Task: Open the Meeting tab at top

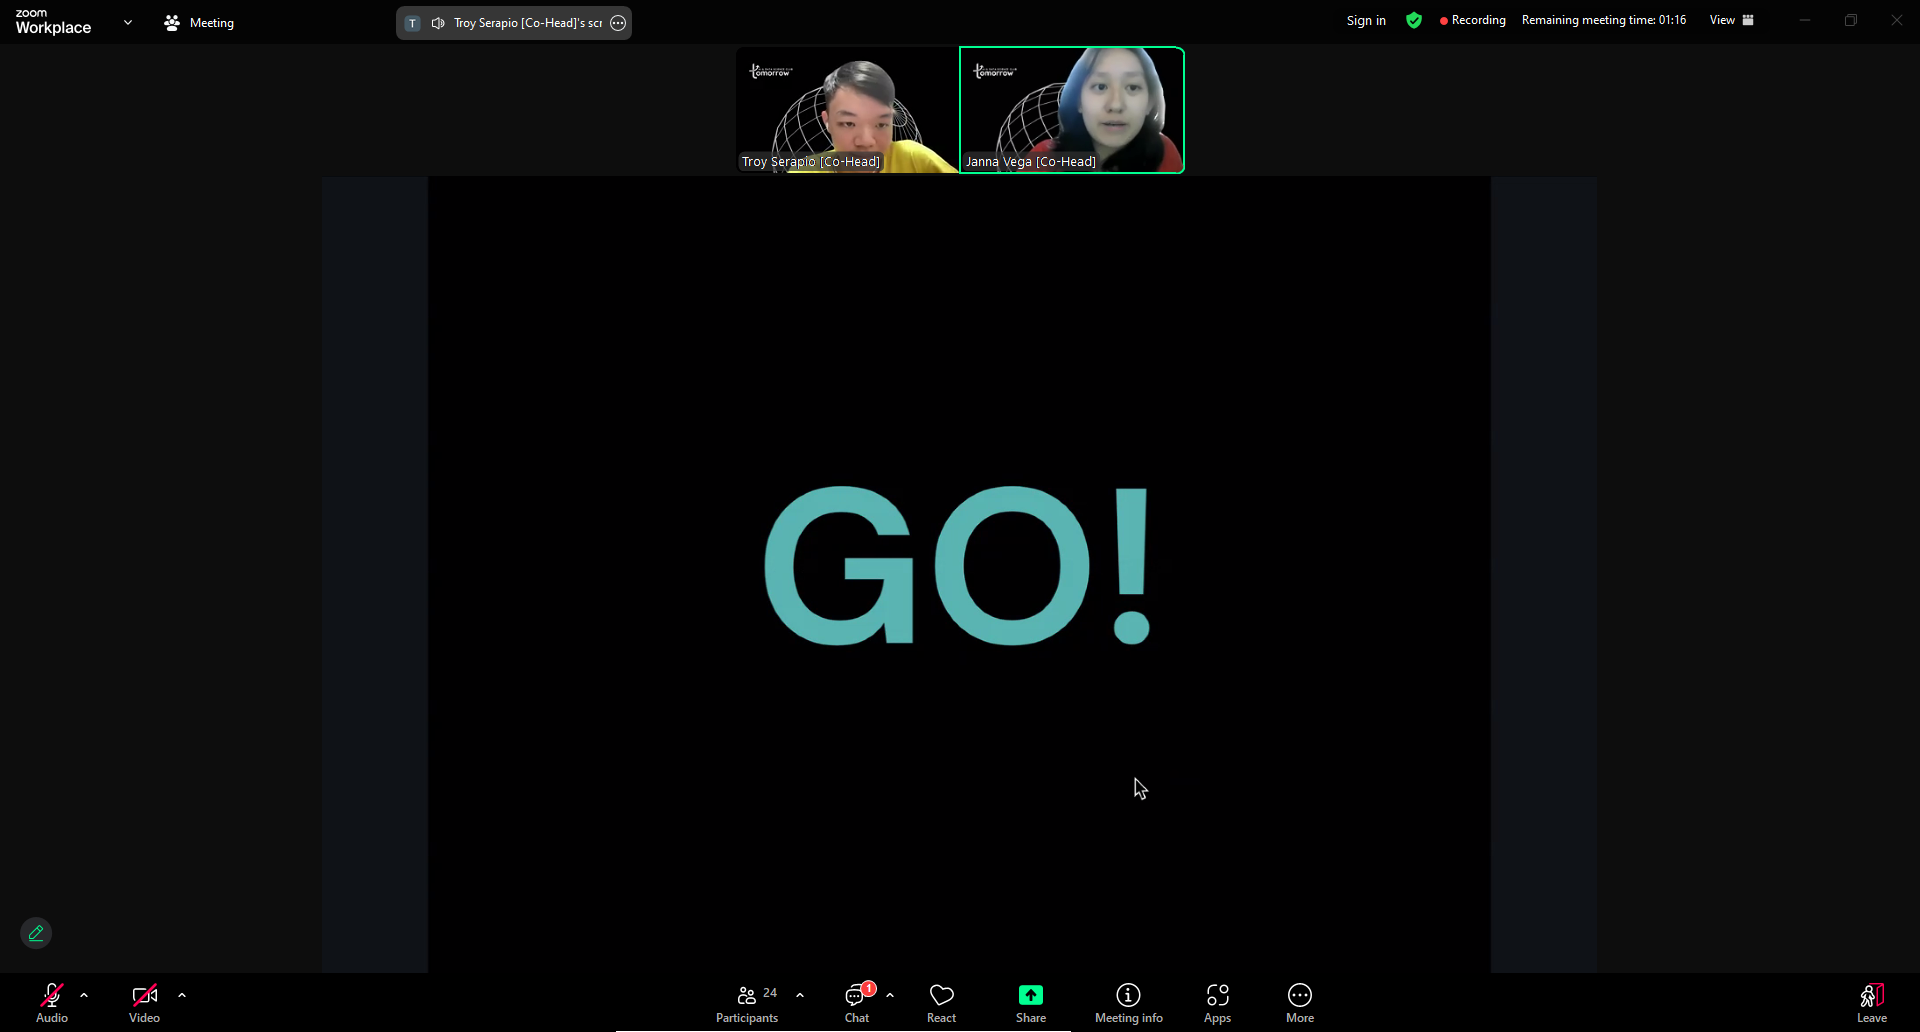Action: (x=199, y=23)
